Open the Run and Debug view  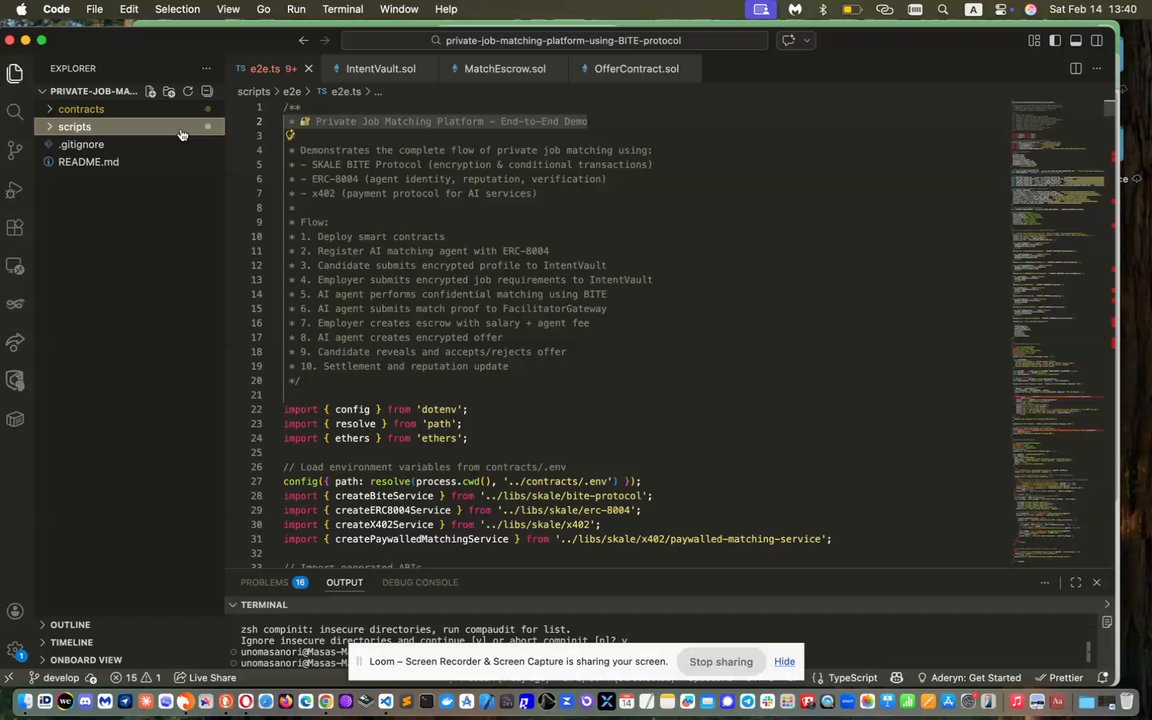coord(15,190)
